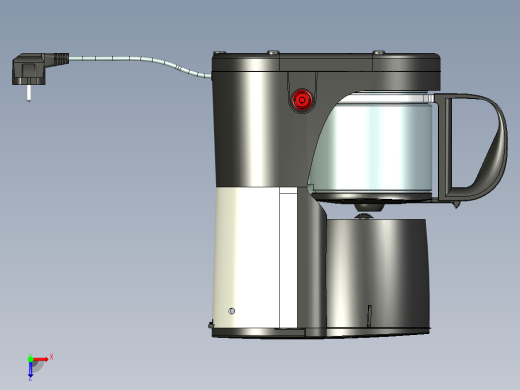Select the power cord cable
Viewport: 520px width, 390px height.
click(140, 64)
